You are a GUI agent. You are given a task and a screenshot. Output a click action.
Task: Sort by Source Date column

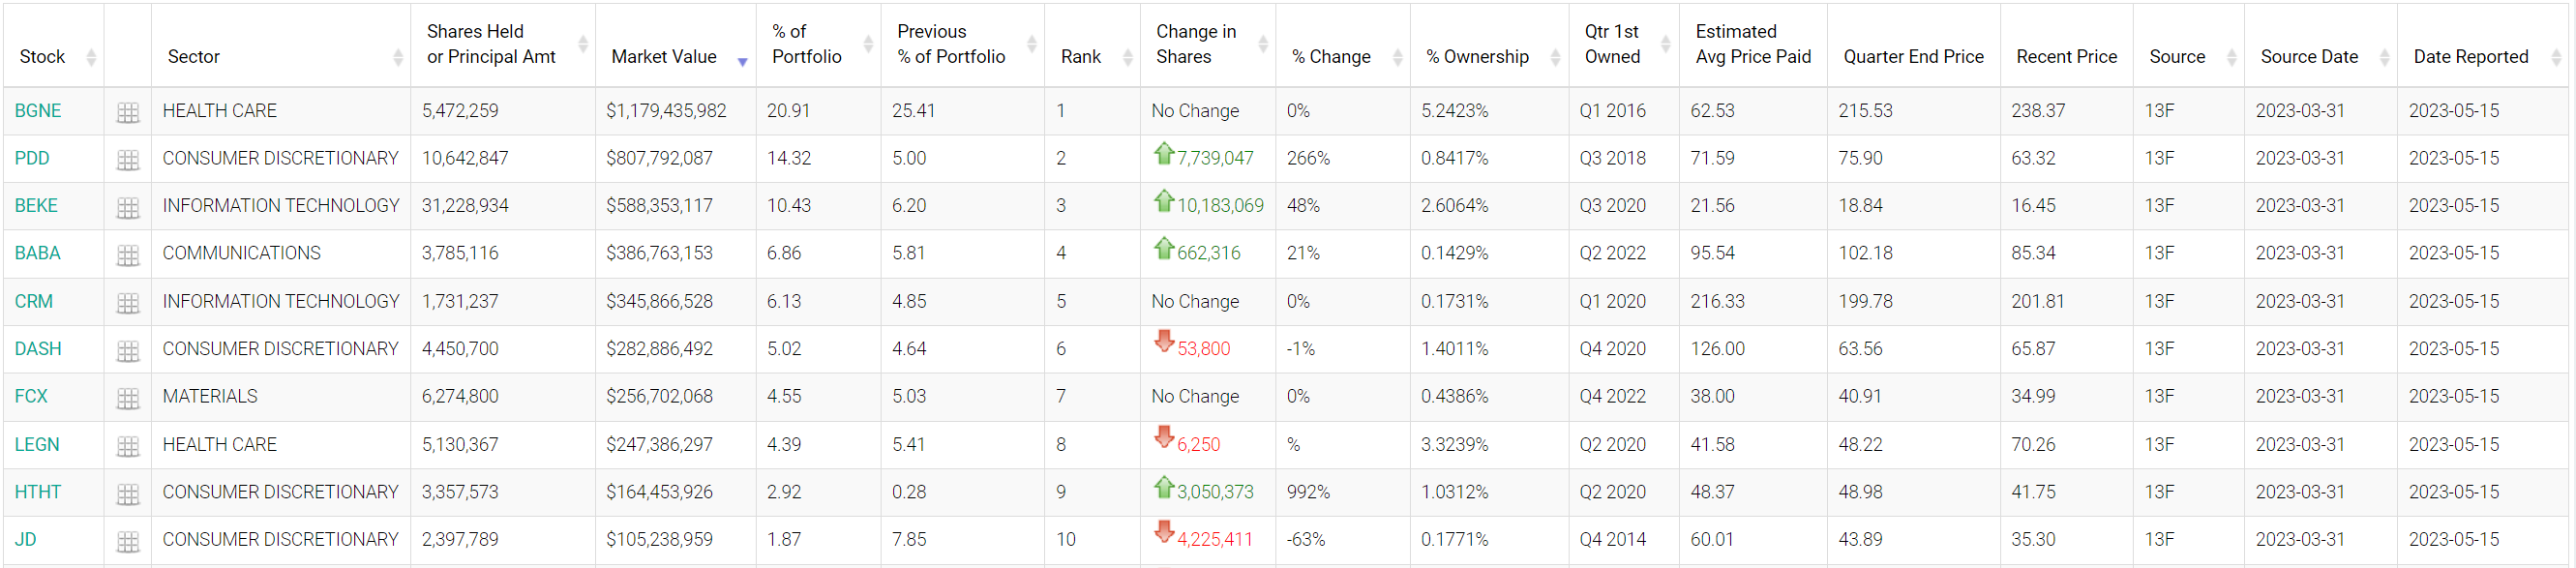(x=2309, y=57)
